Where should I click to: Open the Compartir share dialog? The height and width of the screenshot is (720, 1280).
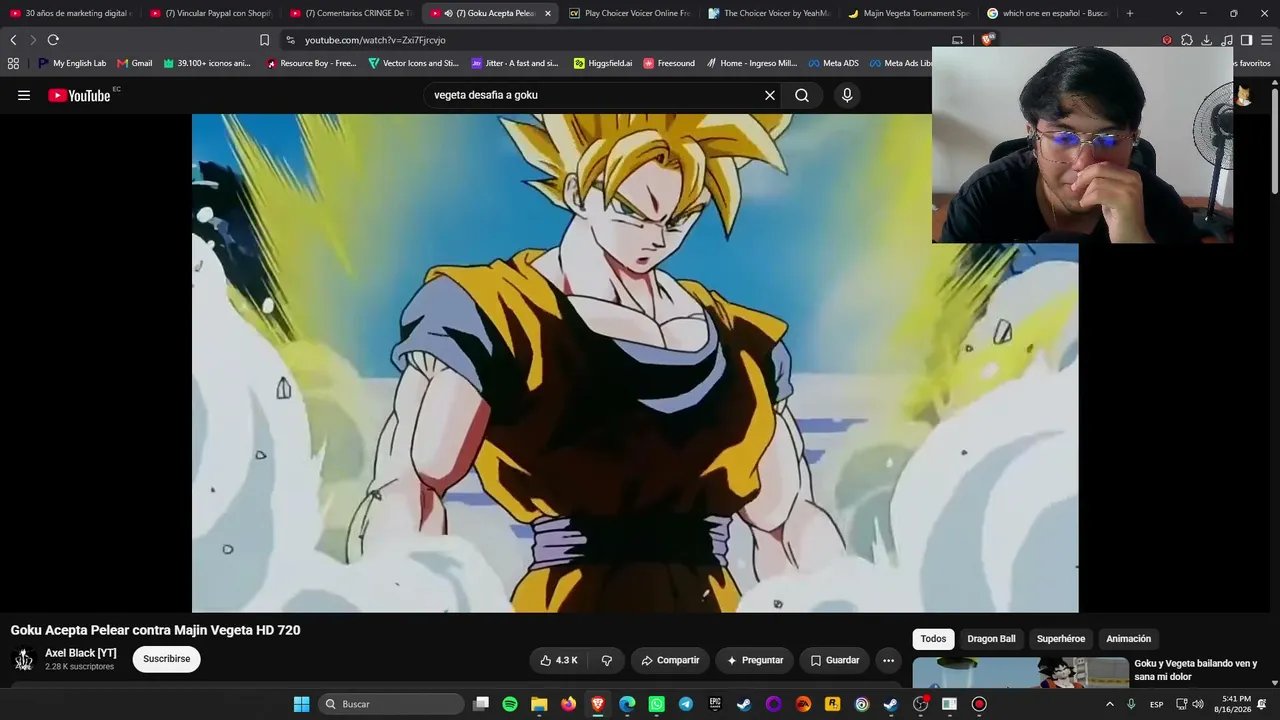coord(670,660)
